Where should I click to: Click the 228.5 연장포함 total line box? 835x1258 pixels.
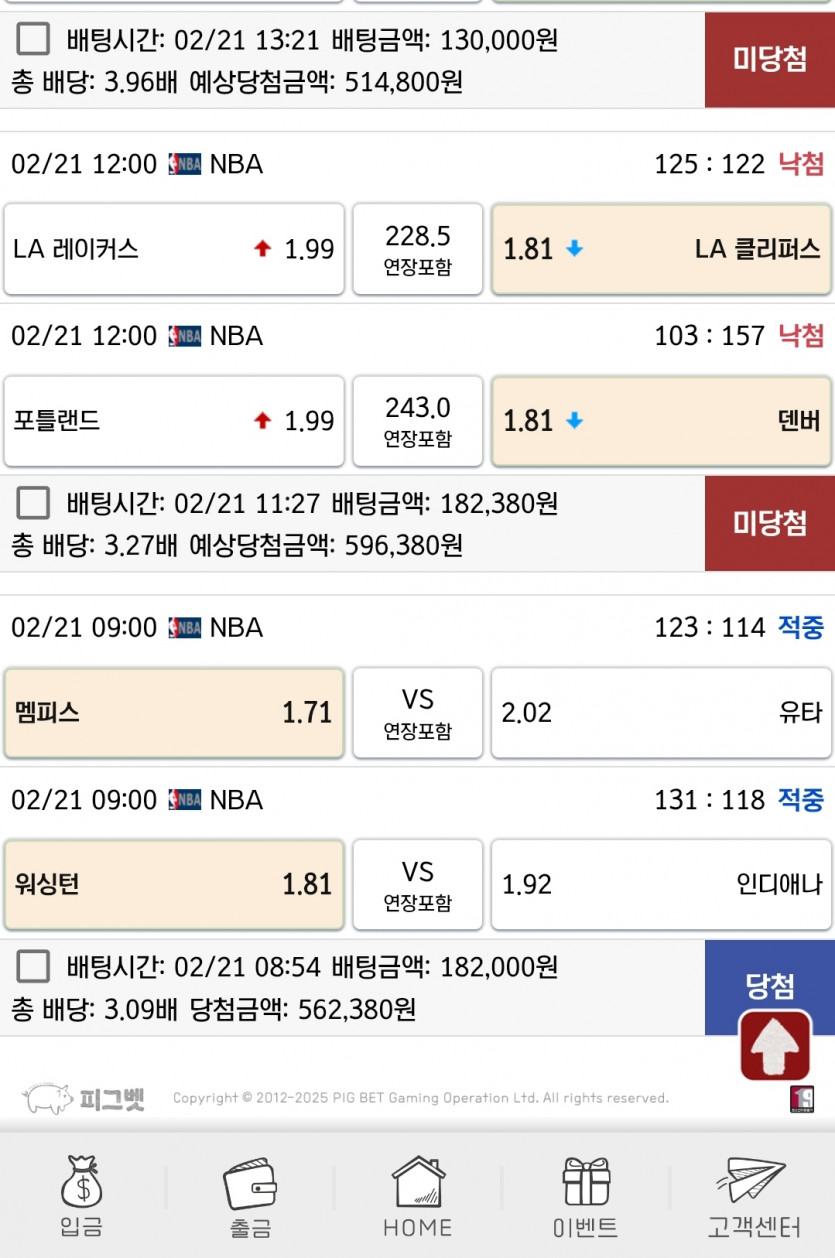tap(418, 249)
